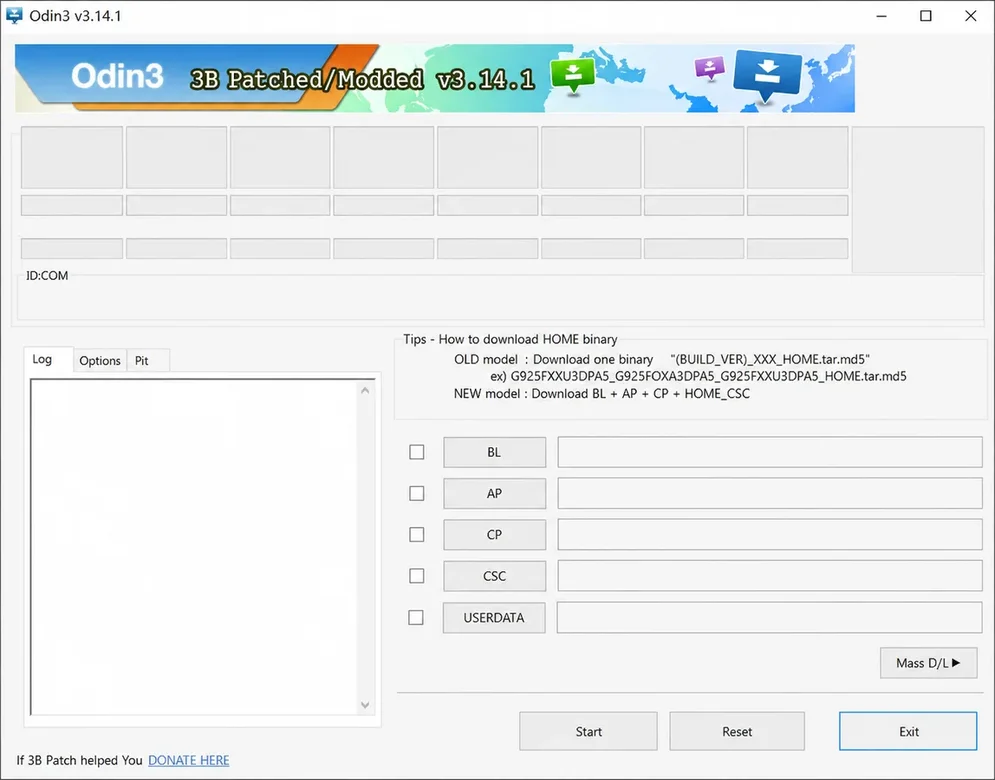Click the purple download bubble icon in banner
The height and width of the screenshot is (780, 995).
(x=709, y=67)
